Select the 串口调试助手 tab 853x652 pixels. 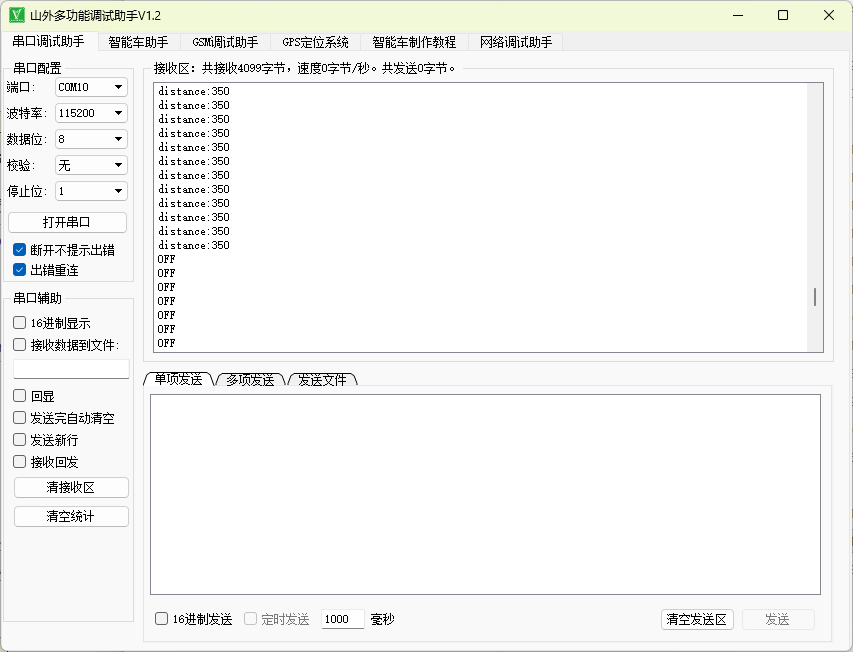pyautogui.click(x=49, y=41)
